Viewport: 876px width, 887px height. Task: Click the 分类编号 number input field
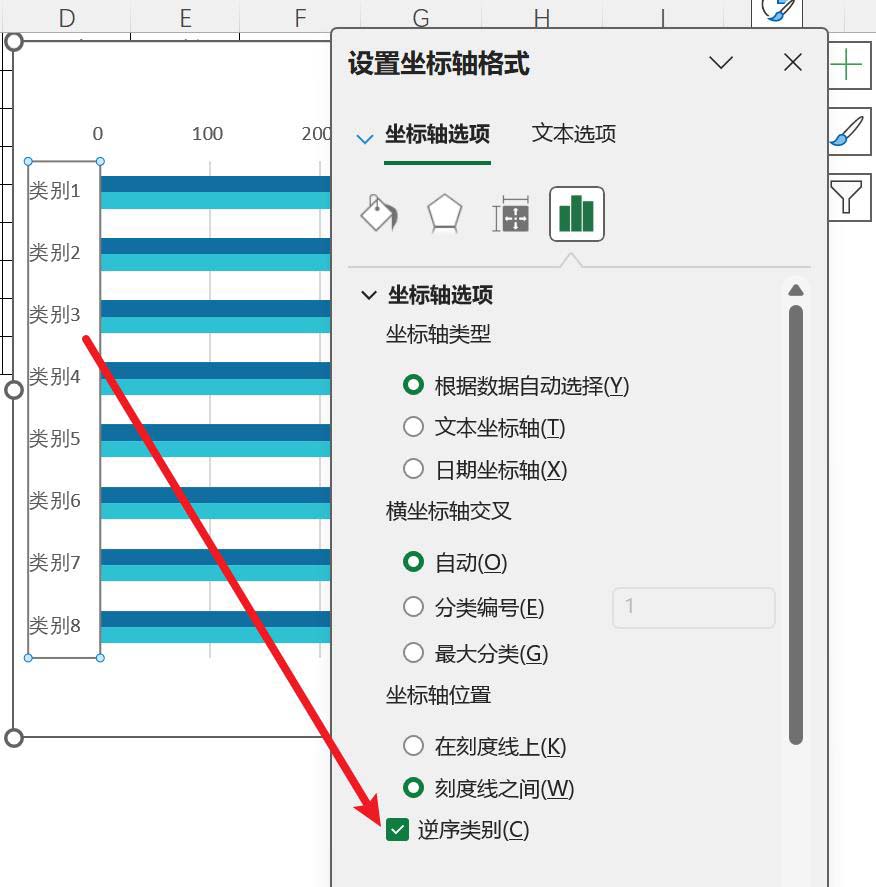point(693,607)
